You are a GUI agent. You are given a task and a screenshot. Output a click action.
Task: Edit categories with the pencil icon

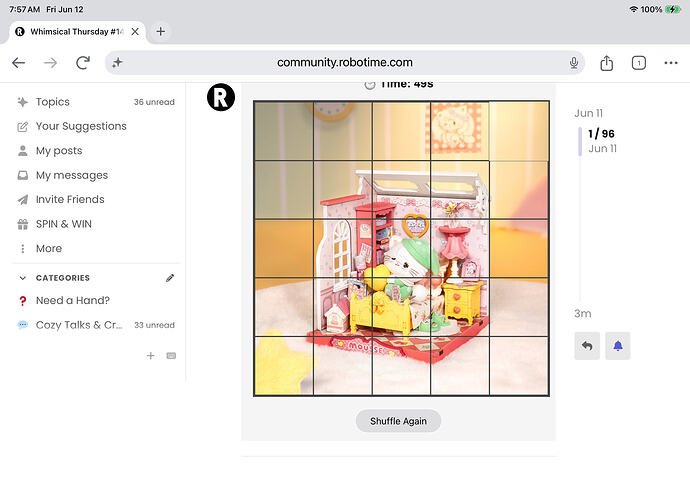tap(170, 278)
